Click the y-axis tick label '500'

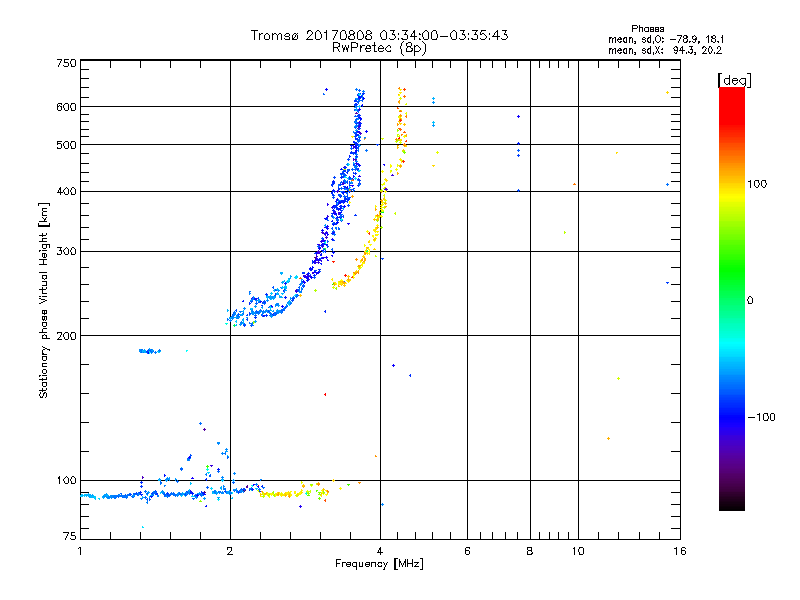tap(66, 145)
